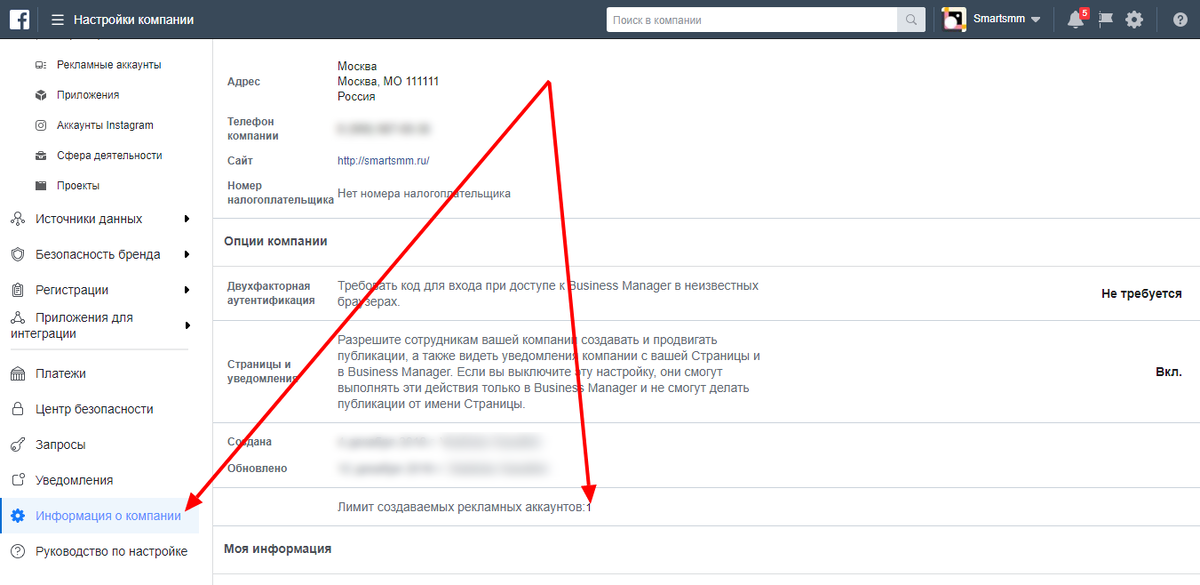
Task: Click the Платежи bank icon
Action: tap(17, 373)
